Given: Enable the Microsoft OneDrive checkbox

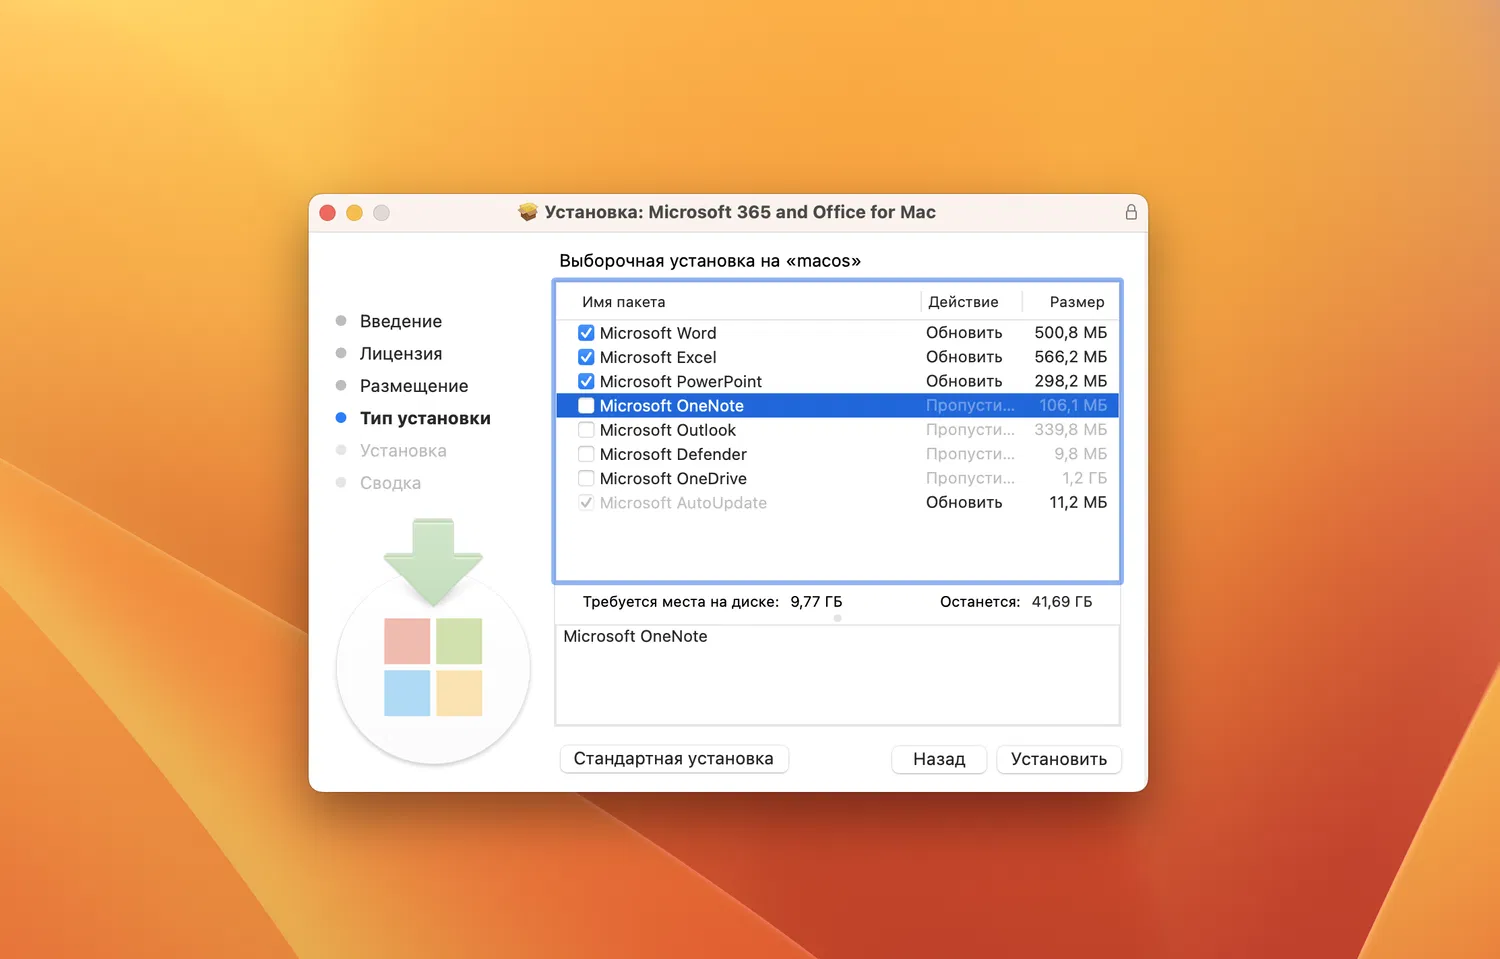Looking at the screenshot, I should point(586,478).
